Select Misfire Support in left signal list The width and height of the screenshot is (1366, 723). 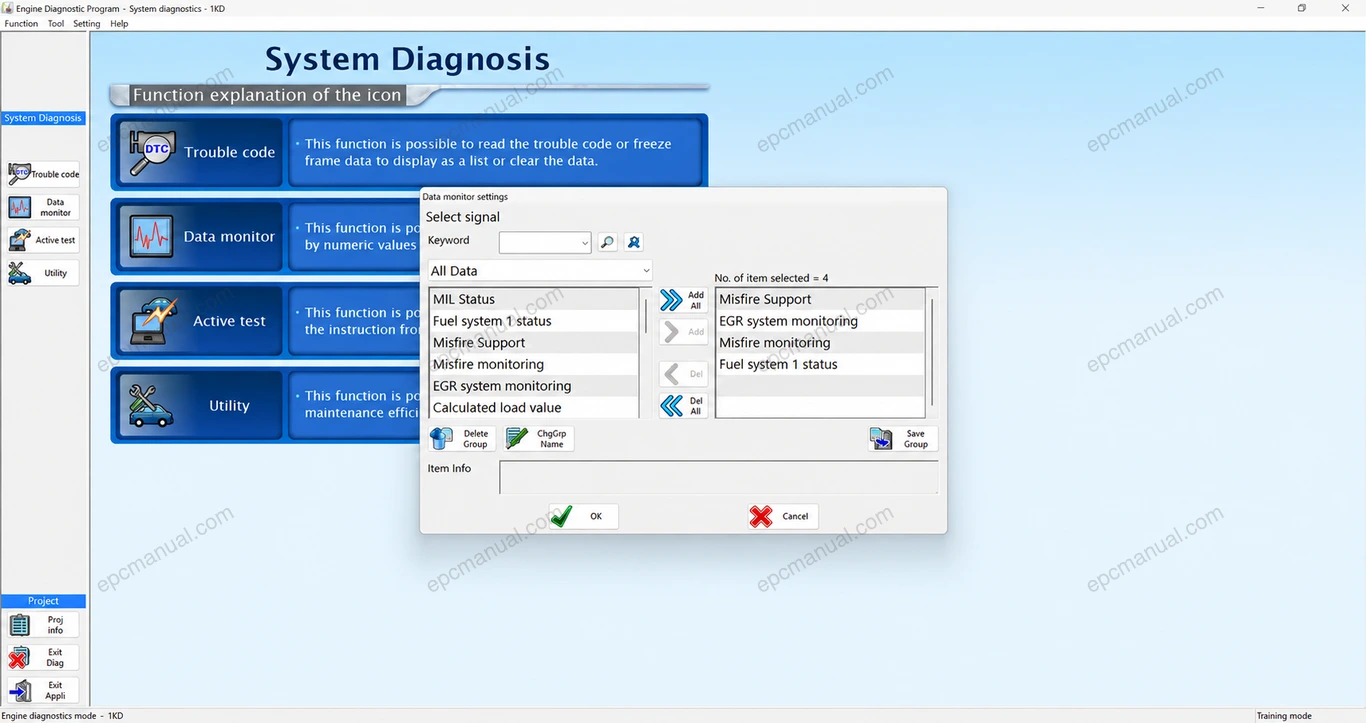(x=534, y=343)
